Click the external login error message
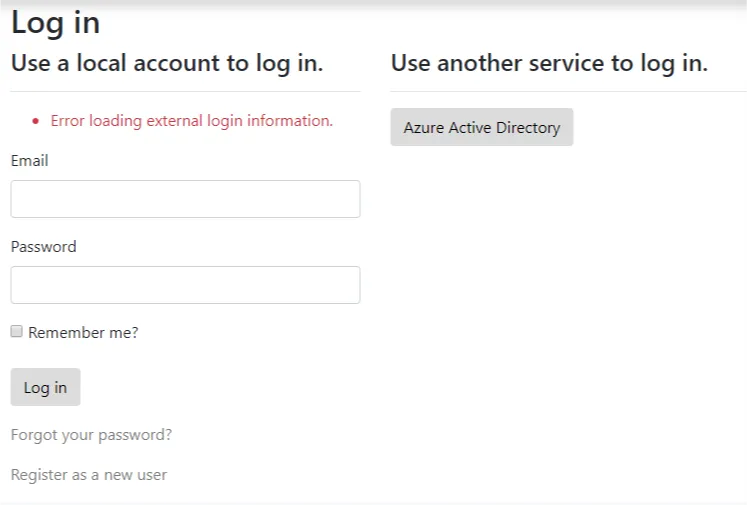The width and height of the screenshot is (747, 505). click(x=191, y=121)
